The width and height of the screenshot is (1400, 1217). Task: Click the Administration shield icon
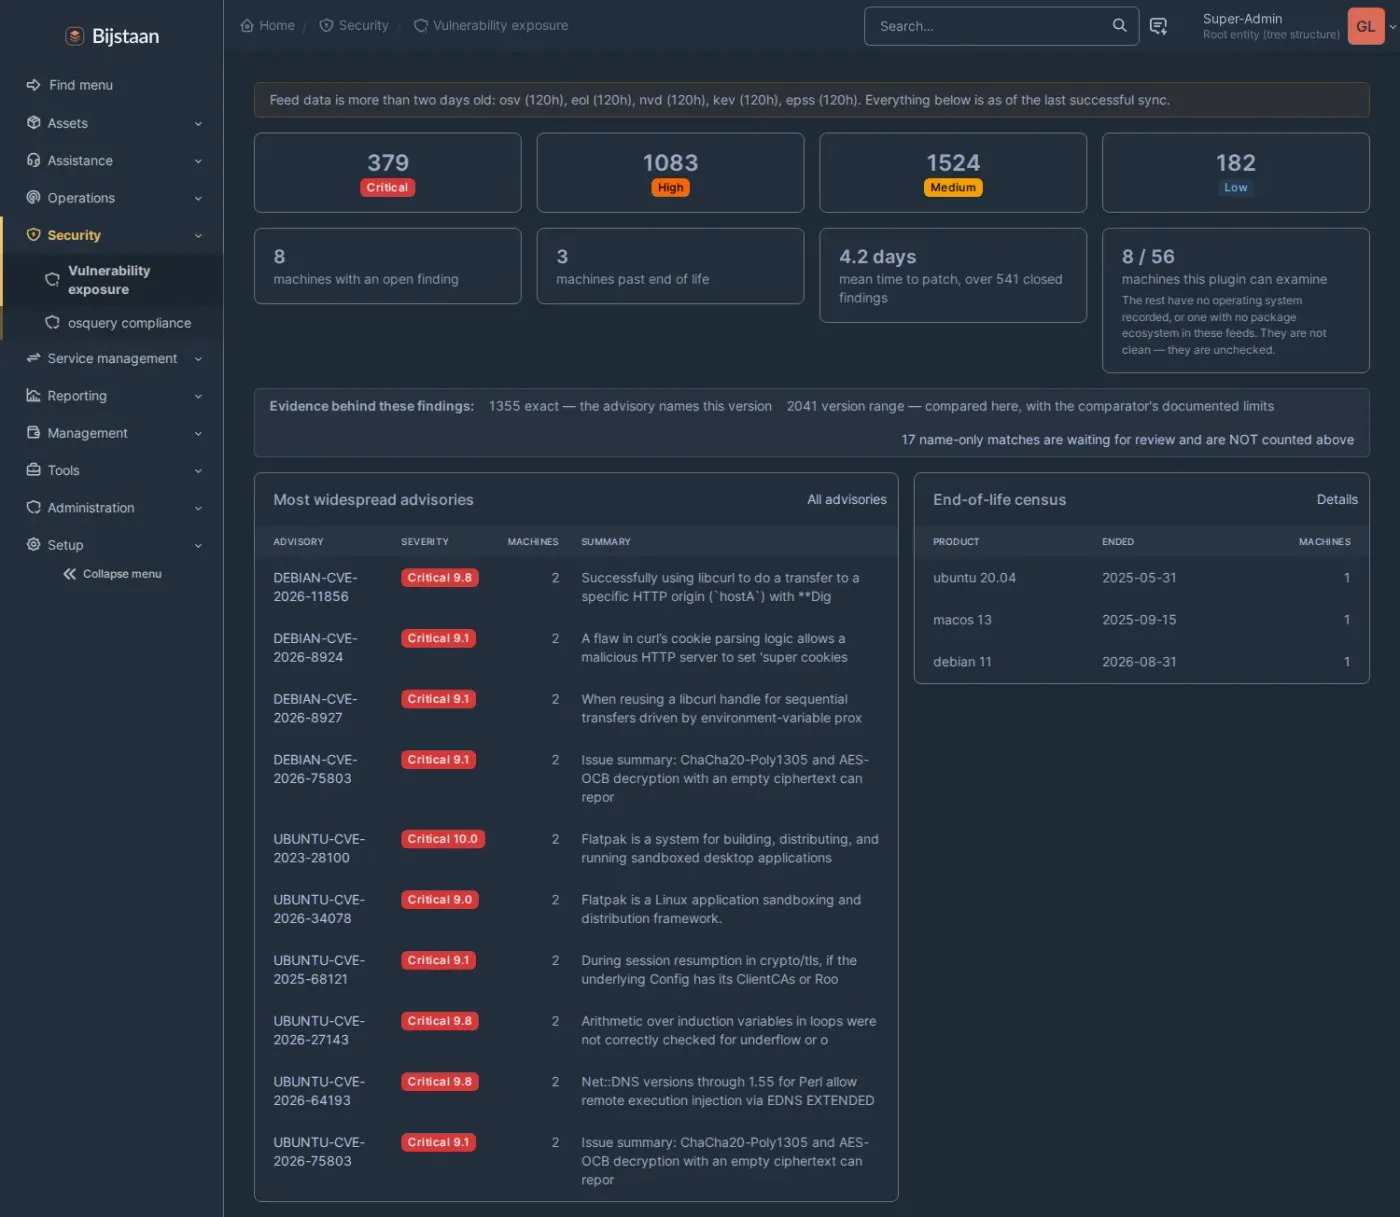33,508
